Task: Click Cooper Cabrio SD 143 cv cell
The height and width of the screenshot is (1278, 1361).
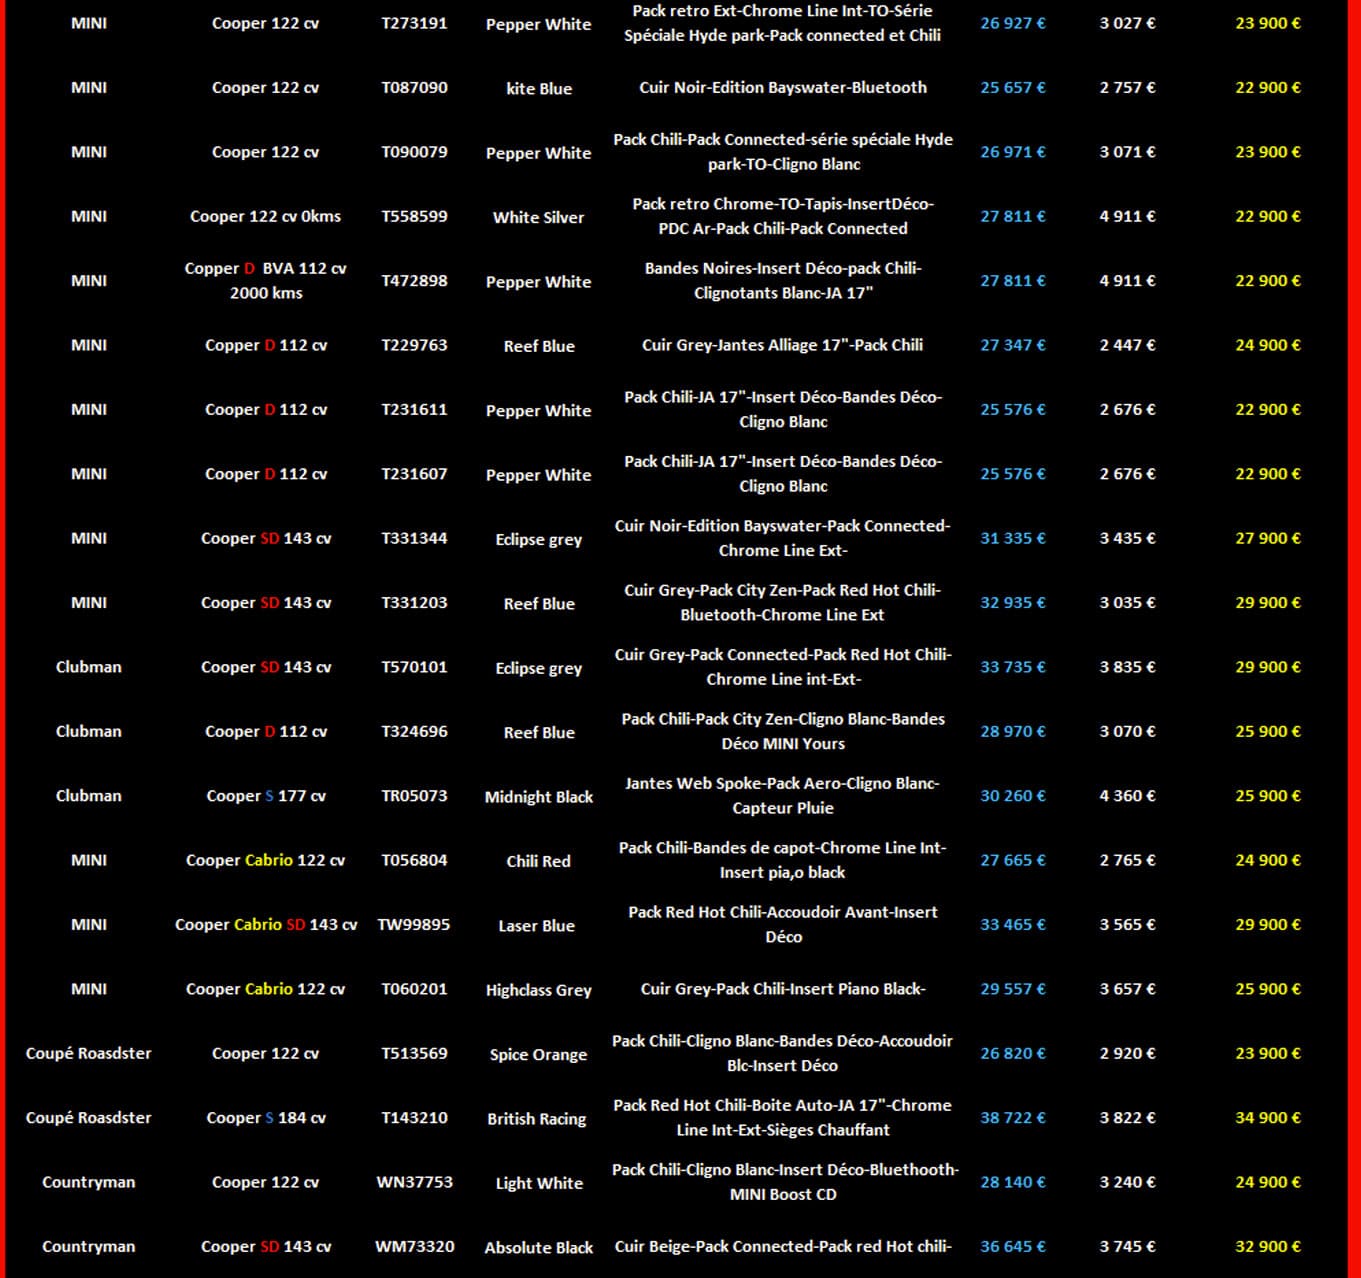Action: click(x=266, y=925)
